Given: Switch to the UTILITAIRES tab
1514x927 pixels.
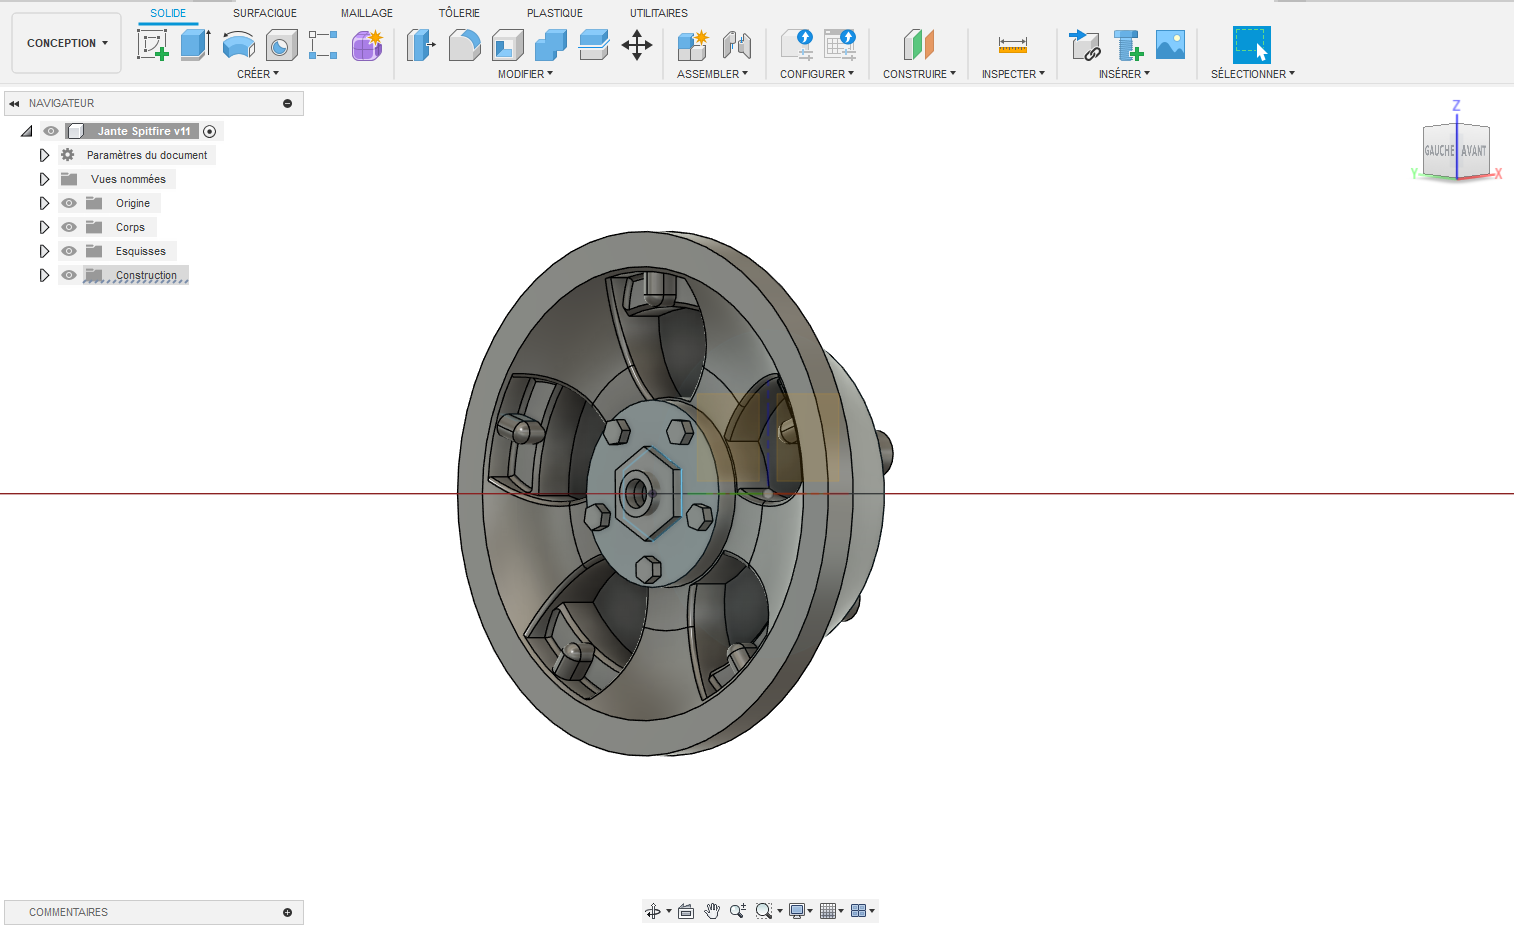Looking at the screenshot, I should [659, 13].
